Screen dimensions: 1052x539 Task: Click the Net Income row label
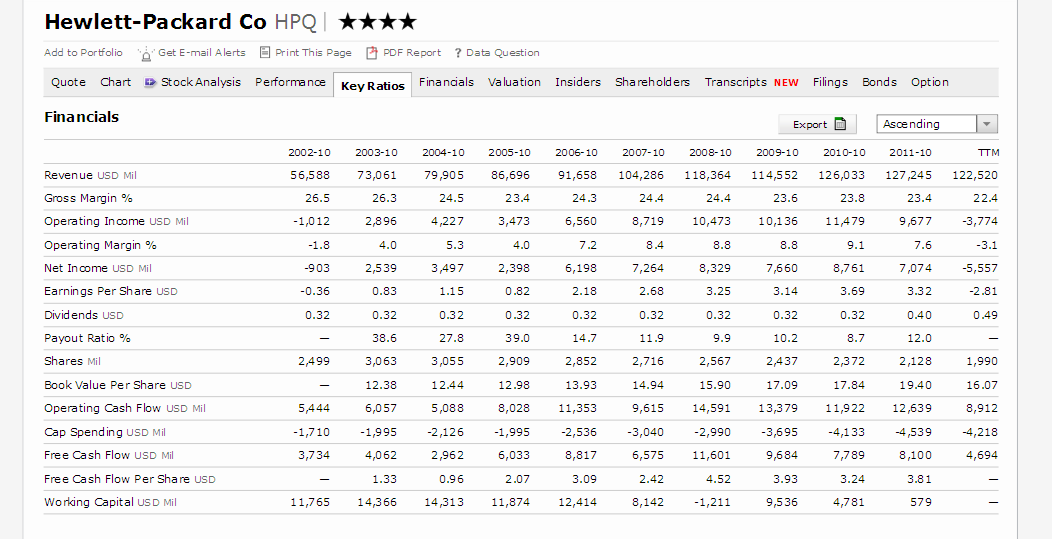[98, 268]
